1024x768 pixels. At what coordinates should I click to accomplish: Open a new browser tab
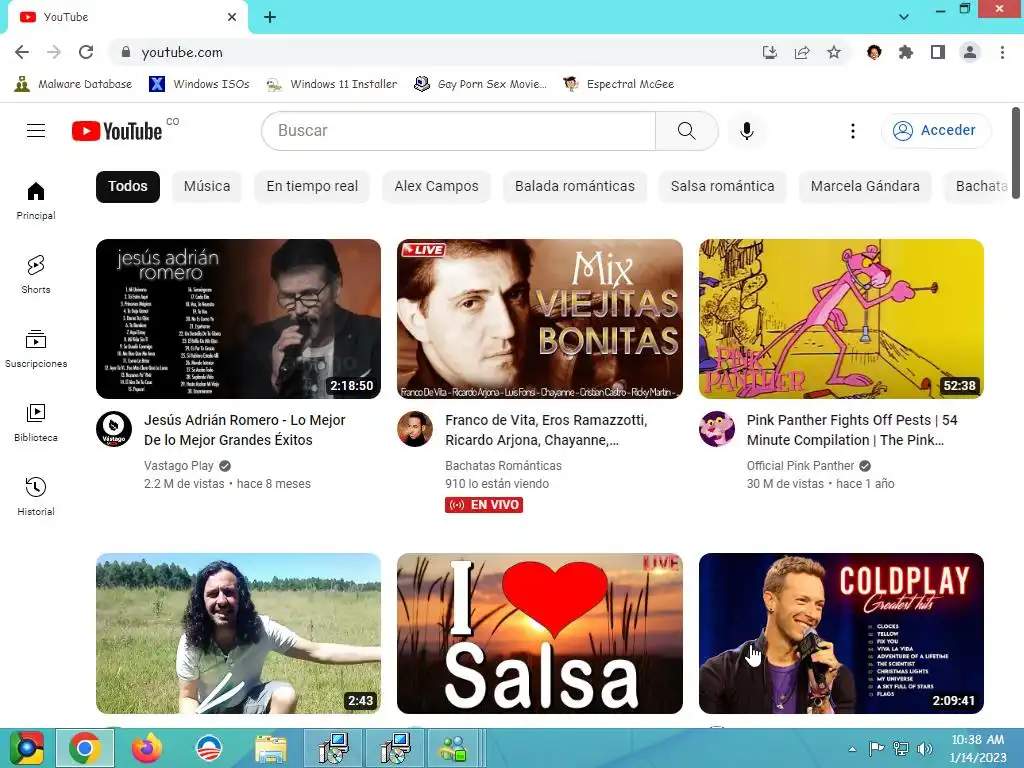pos(270,17)
